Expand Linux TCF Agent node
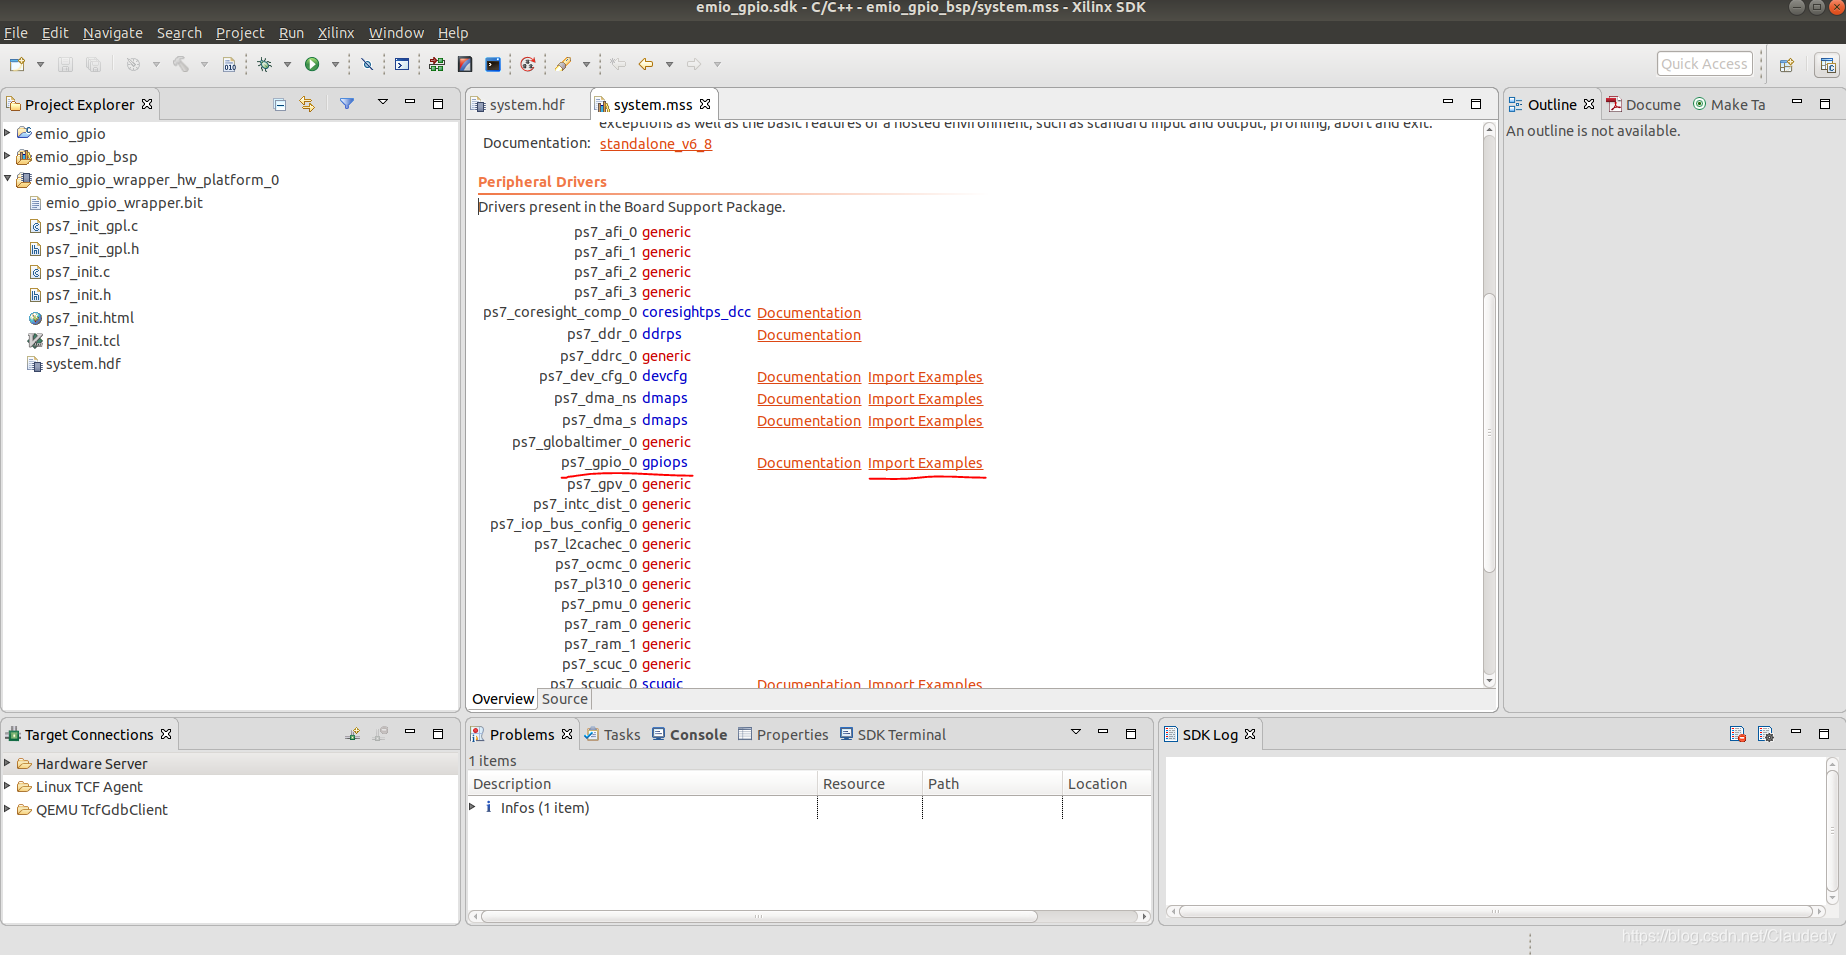1846x955 pixels. (7, 786)
